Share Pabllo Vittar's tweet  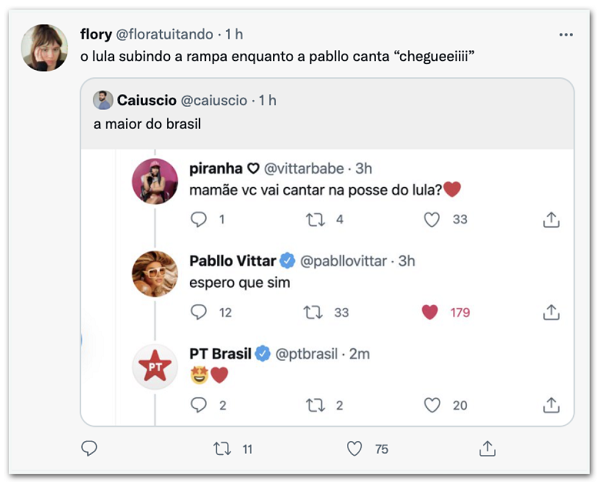[550, 312]
